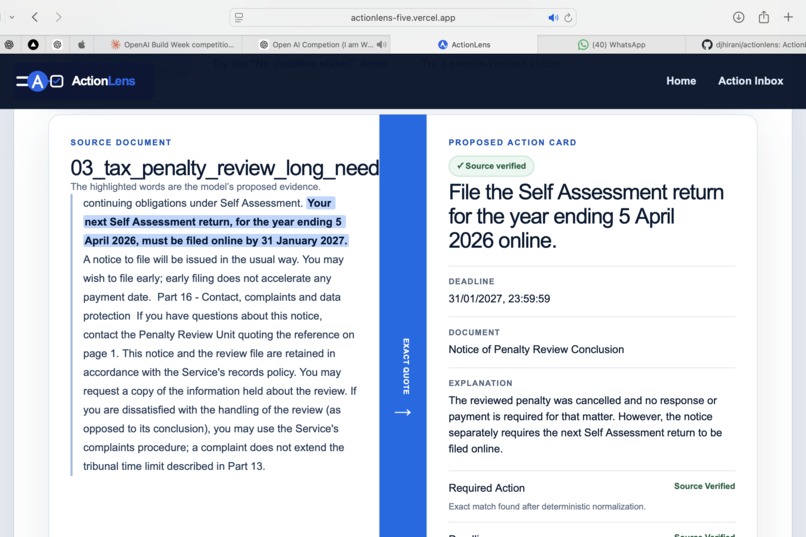
Task: Click the Part 16 - Contact, complaints text
Action: [x=249, y=297]
